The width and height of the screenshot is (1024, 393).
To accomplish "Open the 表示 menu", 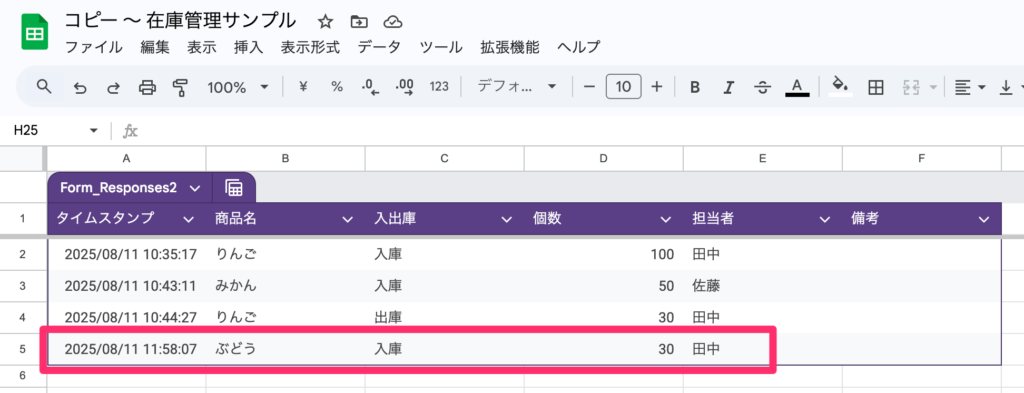I will point(202,47).
